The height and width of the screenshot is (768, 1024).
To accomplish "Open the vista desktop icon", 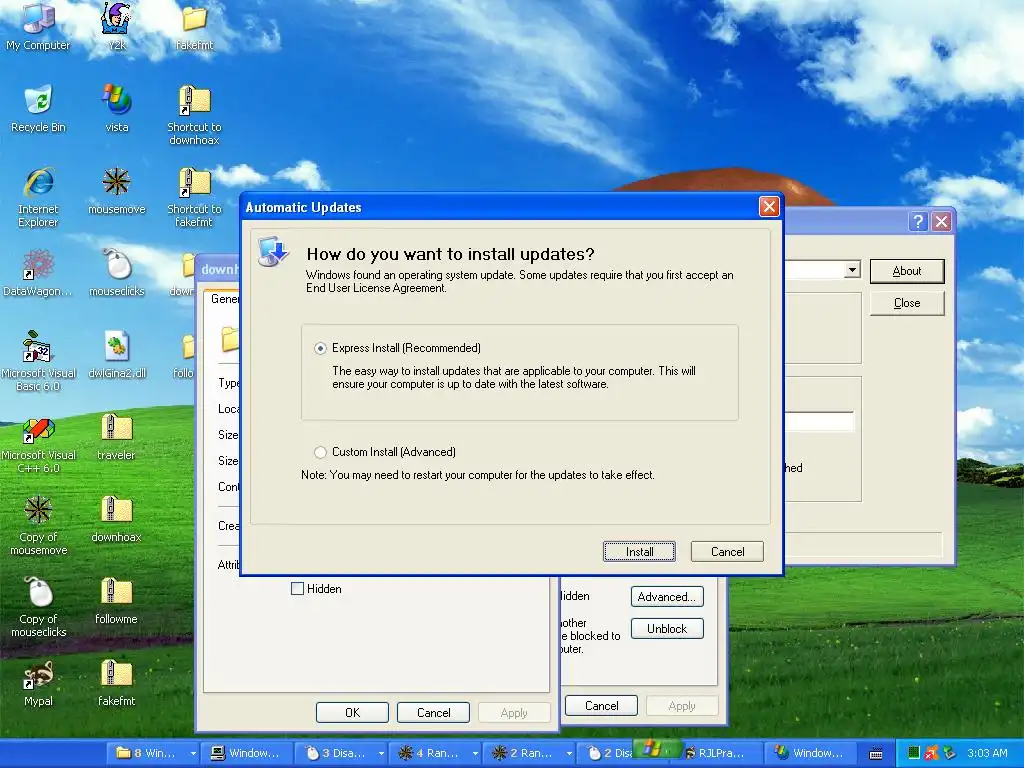I will pos(116,108).
